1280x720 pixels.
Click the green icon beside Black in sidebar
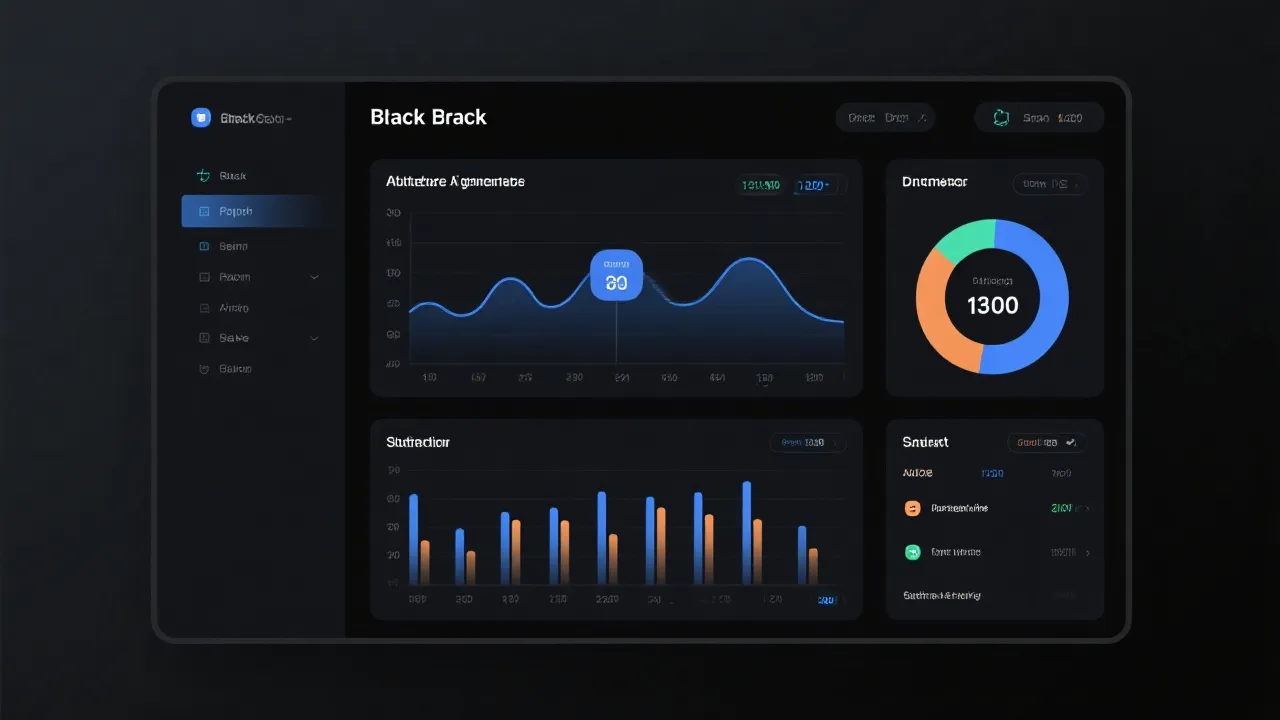click(x=203, y=176)
